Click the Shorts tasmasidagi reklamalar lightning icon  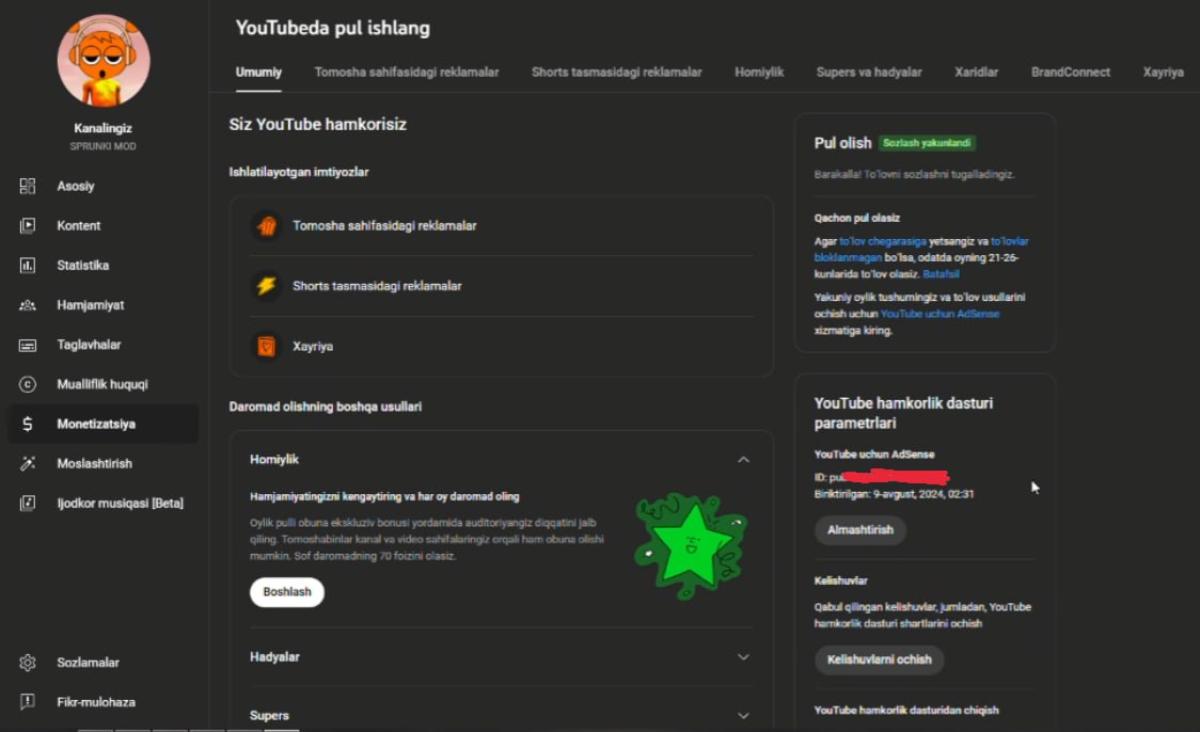click(x=266, y=286)
